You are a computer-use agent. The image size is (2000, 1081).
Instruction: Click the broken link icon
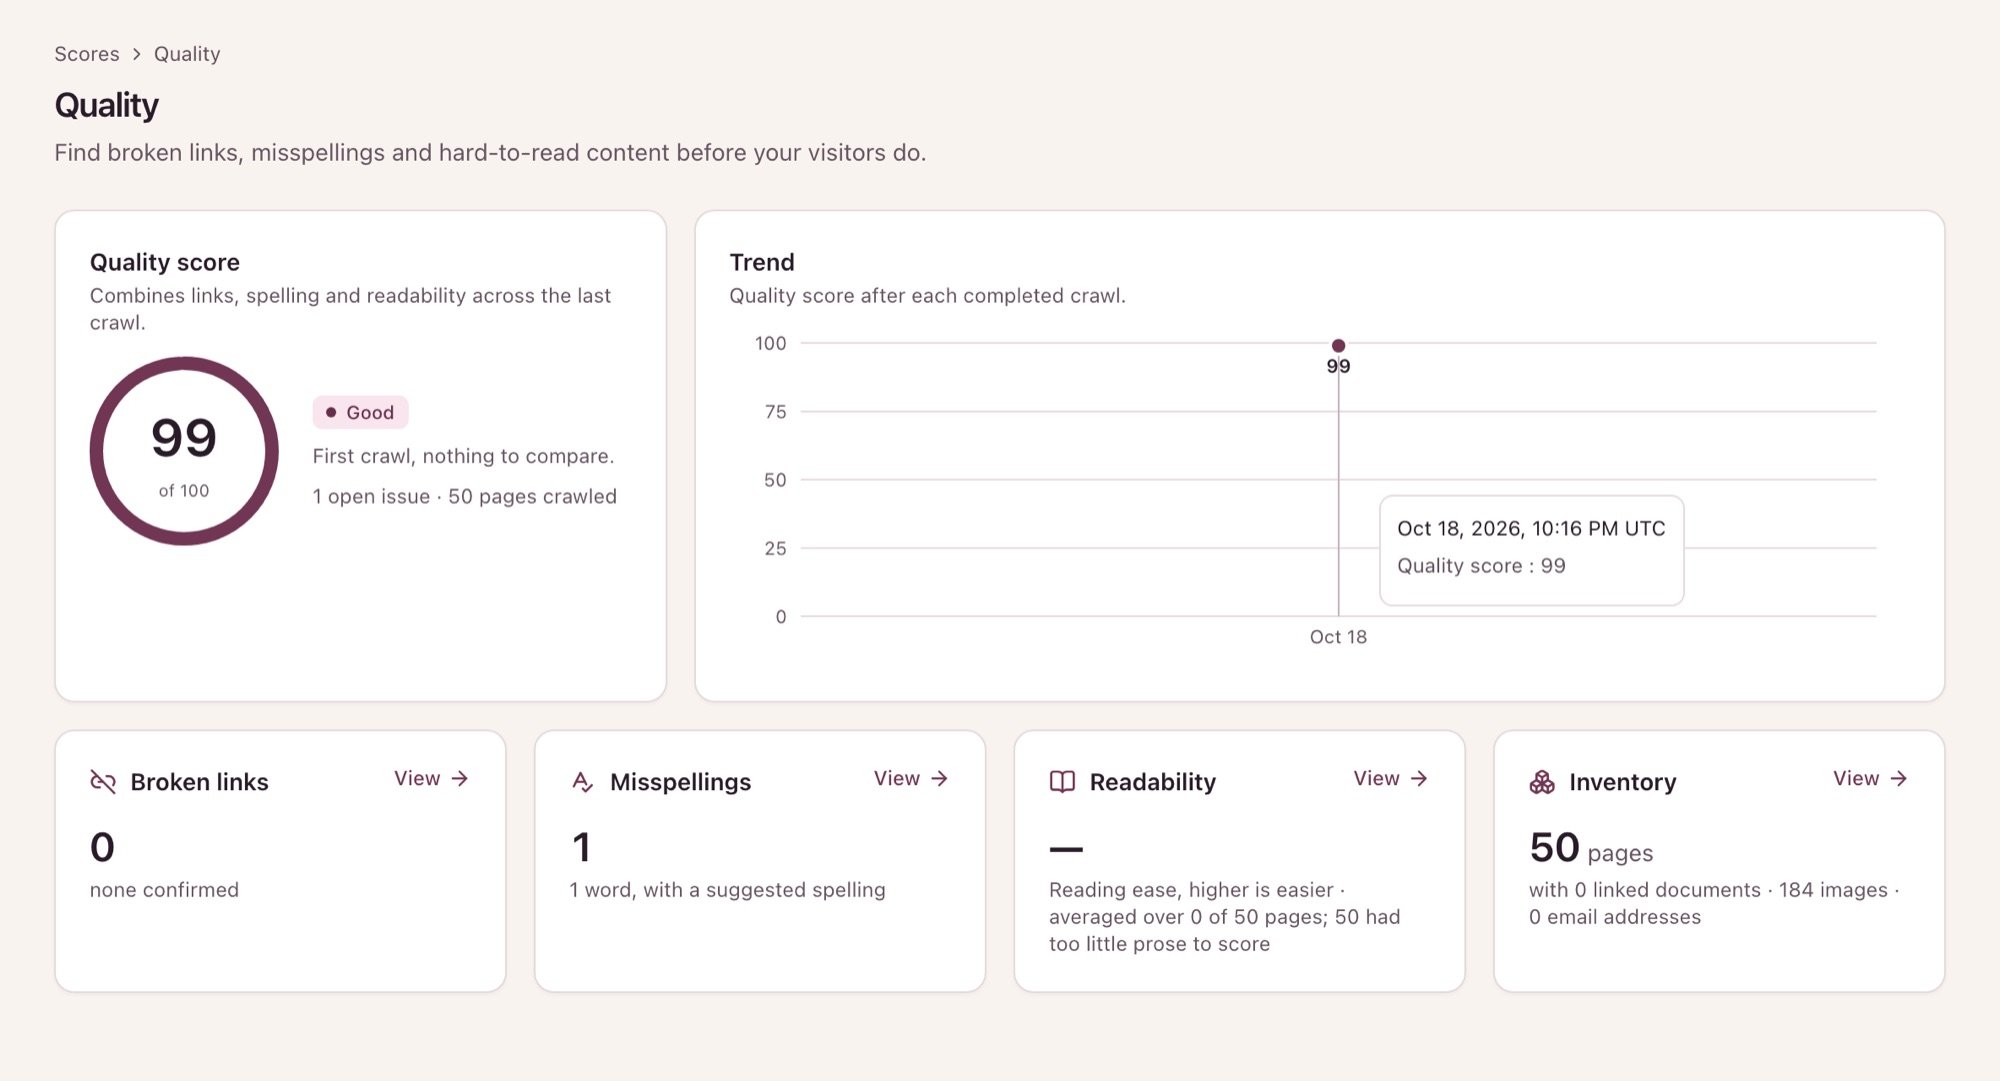tap(103, 782)
